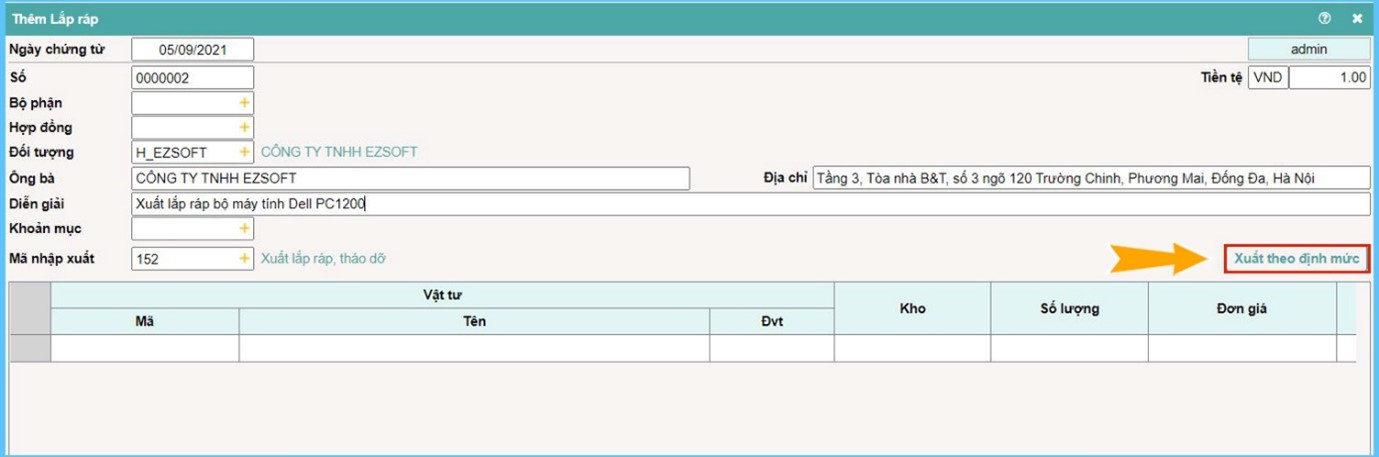Viewport: 1379px width, 457px height.
Task: Click the admin user button
Action: 1308,49
